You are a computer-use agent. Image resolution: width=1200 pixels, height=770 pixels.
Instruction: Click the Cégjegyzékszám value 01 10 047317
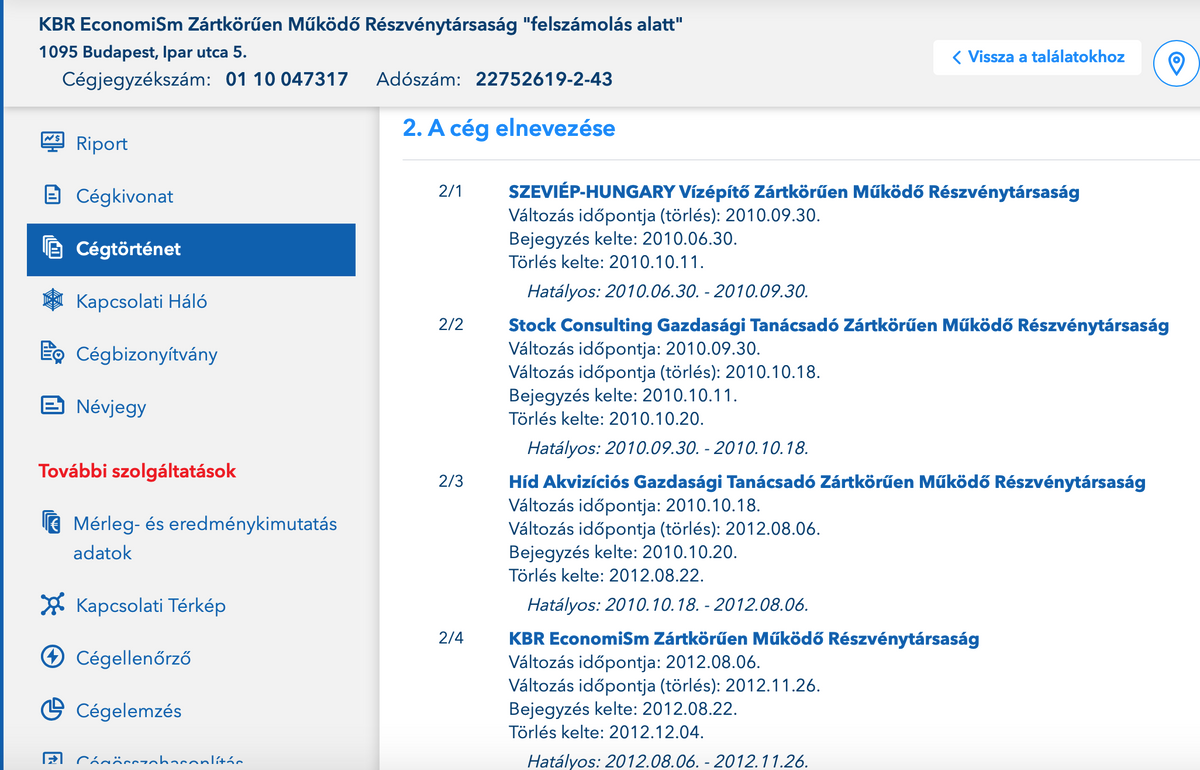point(287,79)
